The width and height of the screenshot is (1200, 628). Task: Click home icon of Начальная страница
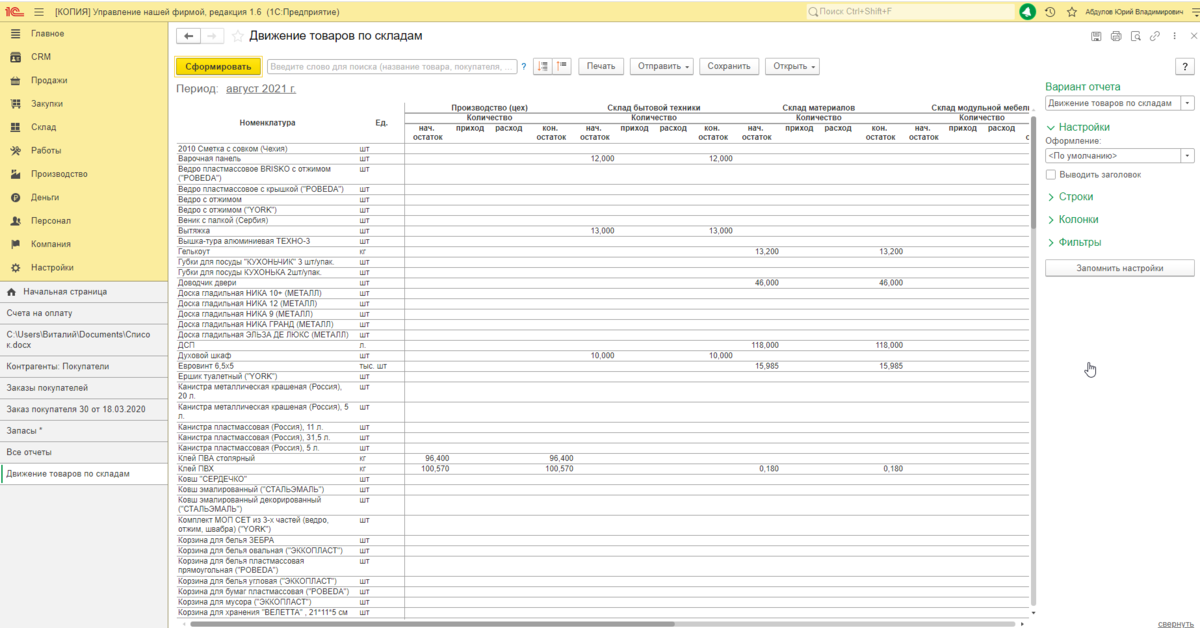point(12,292)
